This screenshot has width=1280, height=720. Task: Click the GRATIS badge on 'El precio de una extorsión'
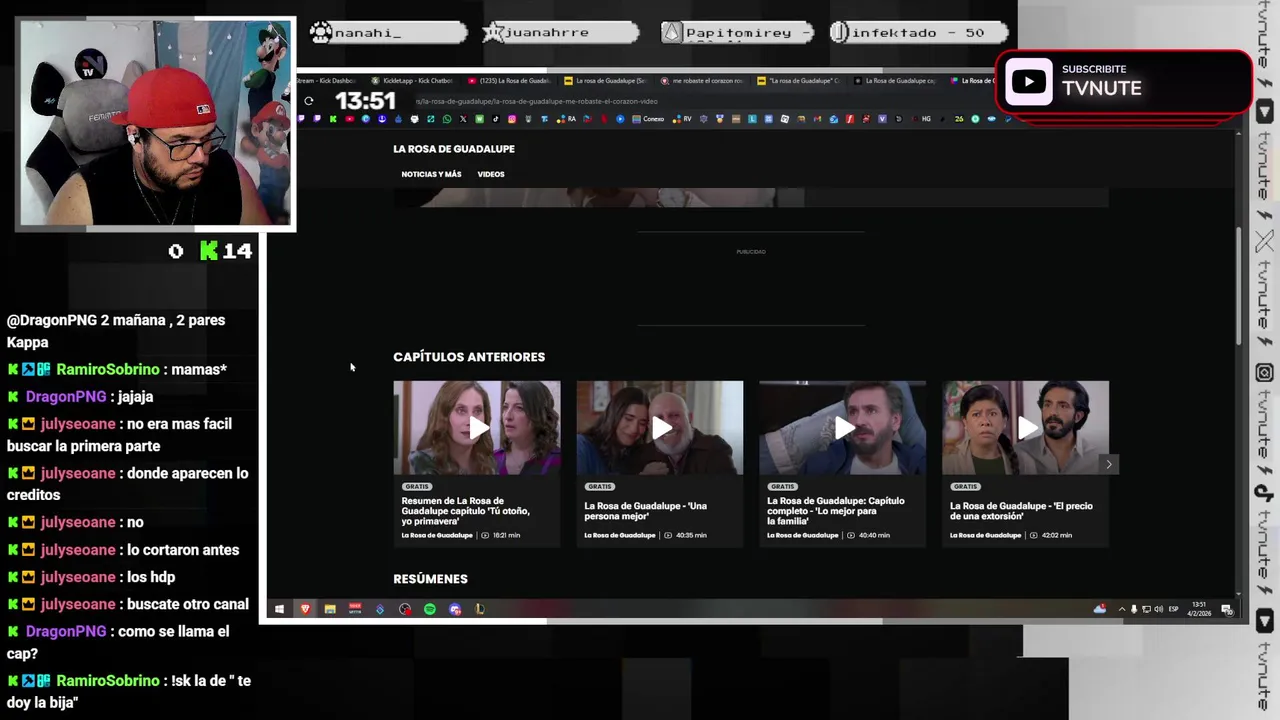[965, 487]
